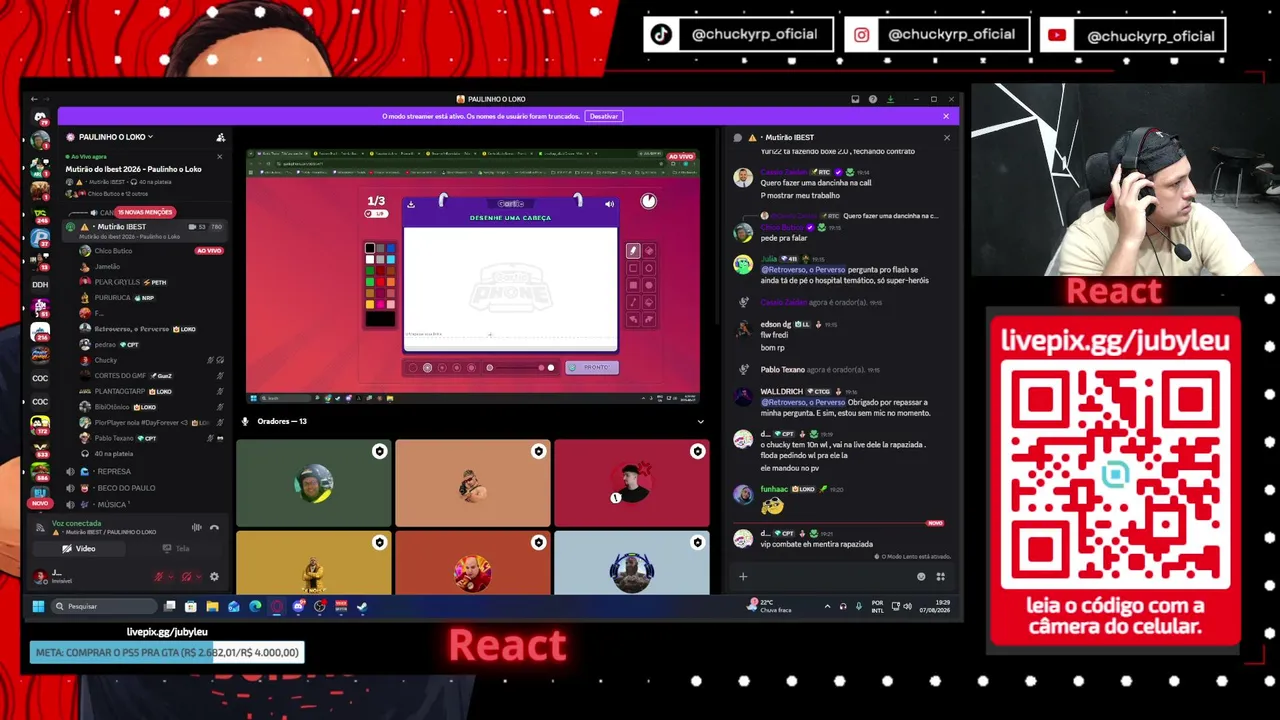This screenshot has width=1280, height=720.
Task: Collapse the Oradores — 13 section
Action: [x=700, y=421]
